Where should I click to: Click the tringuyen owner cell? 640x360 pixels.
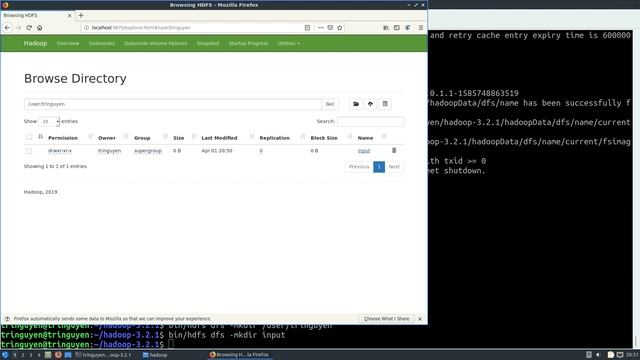pos(109,151)
